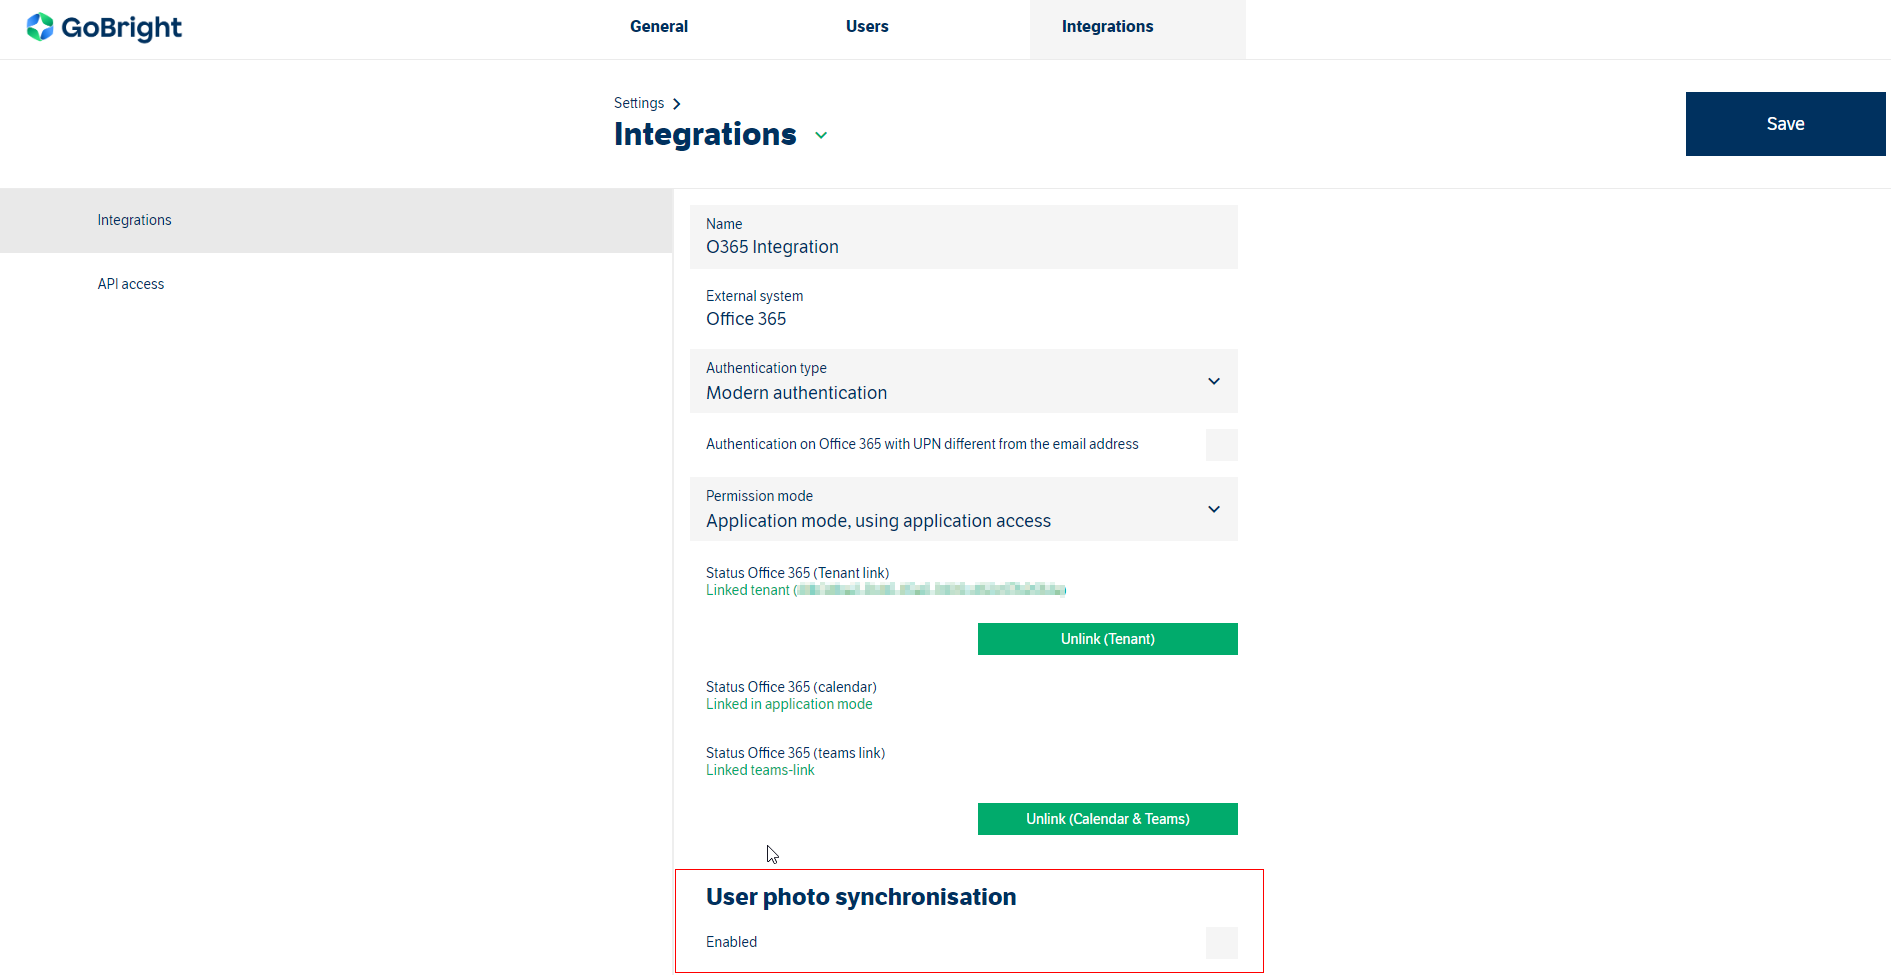This screenshot has width=1891, height=975.
Task: Expand the Permission mode dropdown
Action: pos(963,509)
